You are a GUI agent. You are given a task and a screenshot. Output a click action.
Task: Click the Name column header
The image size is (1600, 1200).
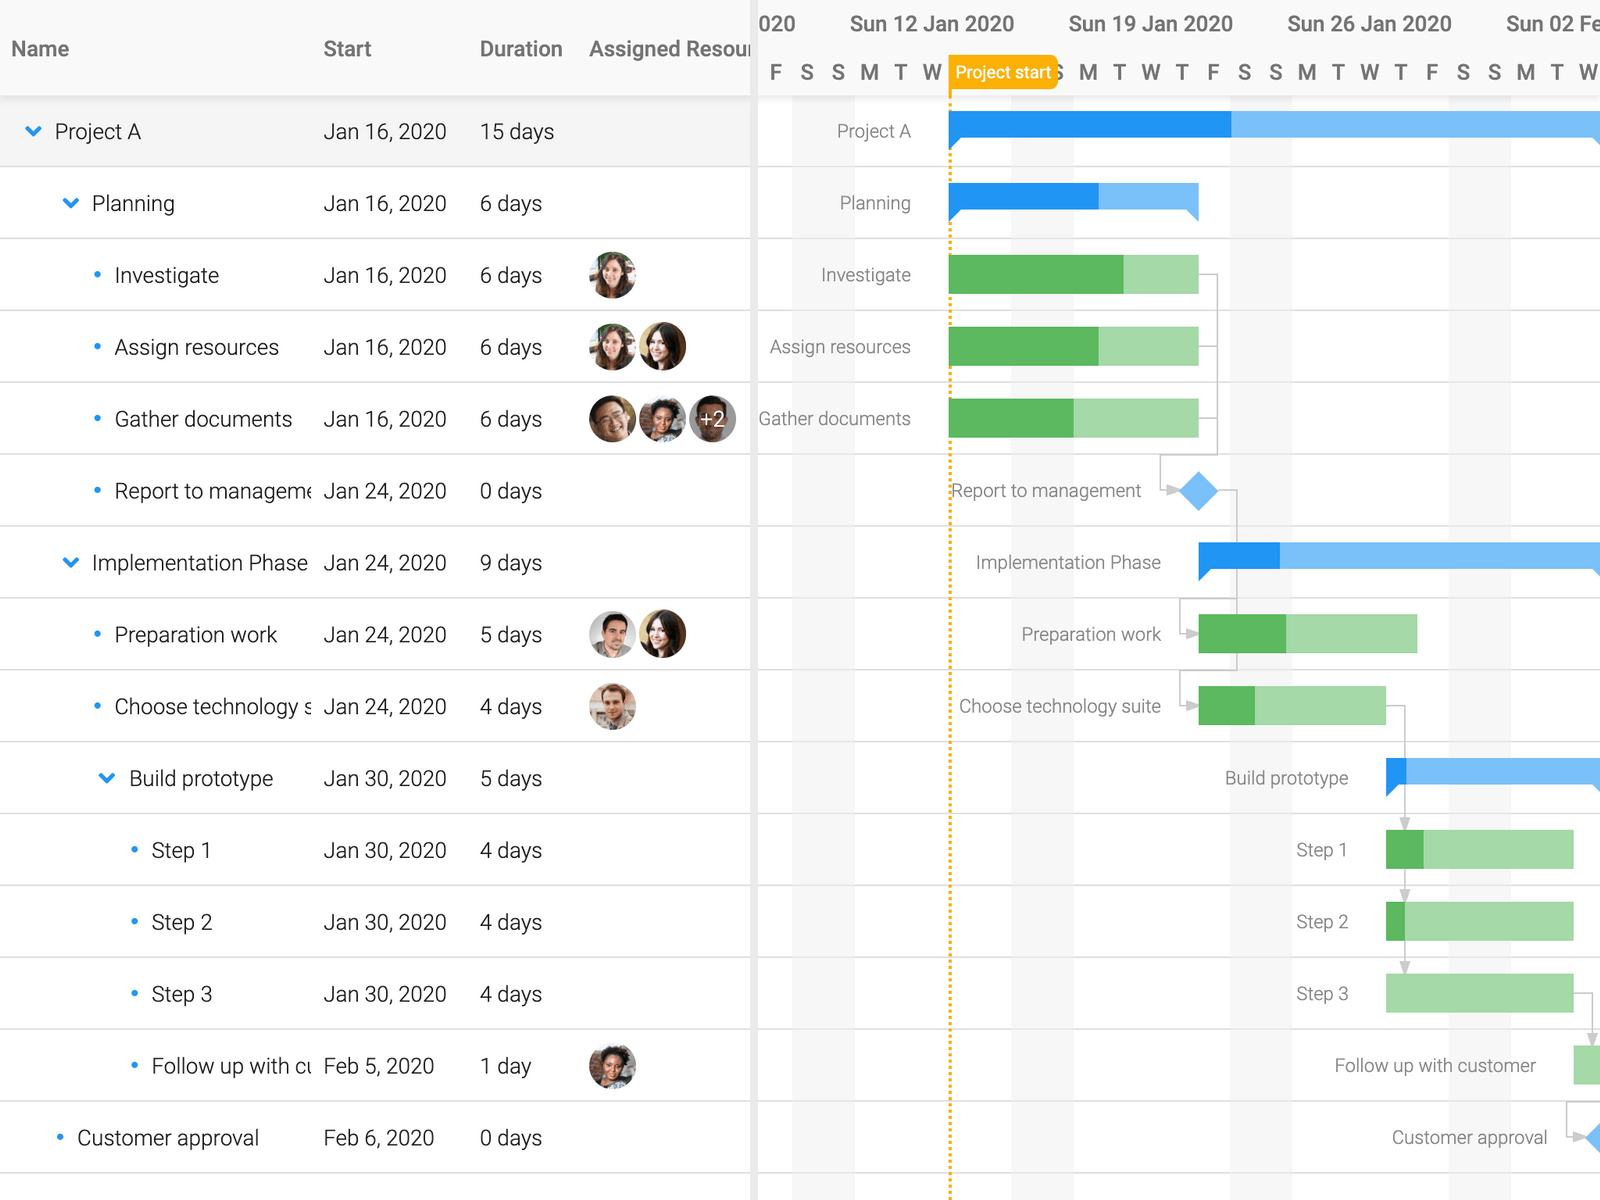[40, 48]
